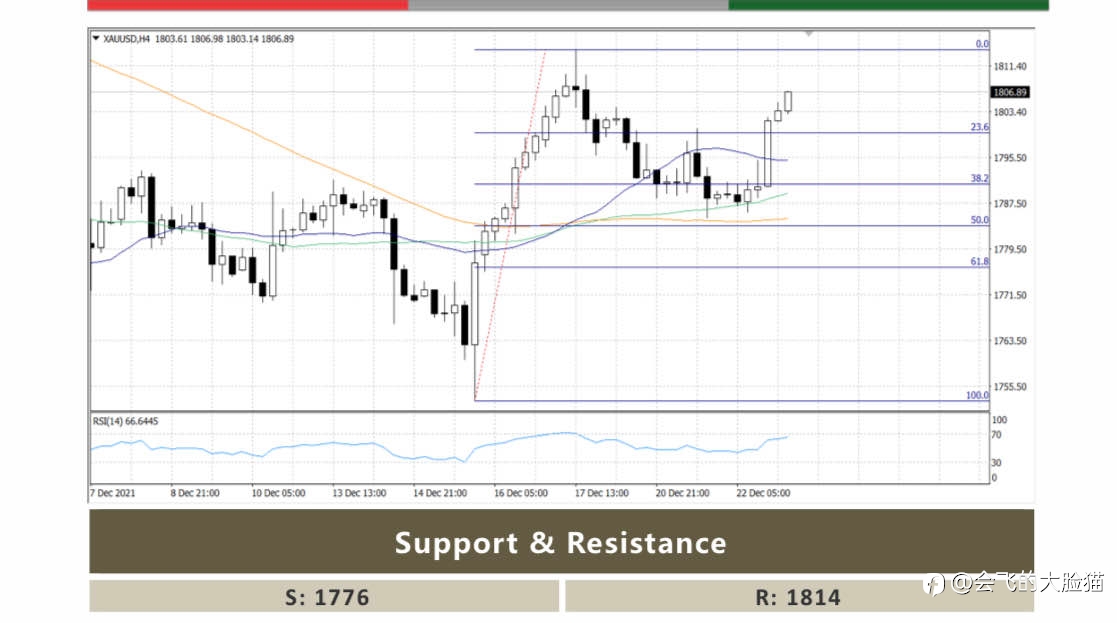The height and width of the screenshot is (623, 1117).
Task: Select the 50.0 Fibonacci level label
Action: click(980, 220)
